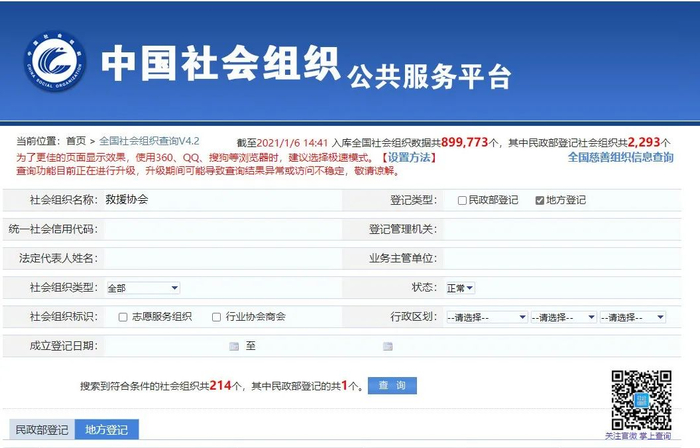Click the 公共服务平台 header text
Screen dimensions: 700x448
(429, 77)
